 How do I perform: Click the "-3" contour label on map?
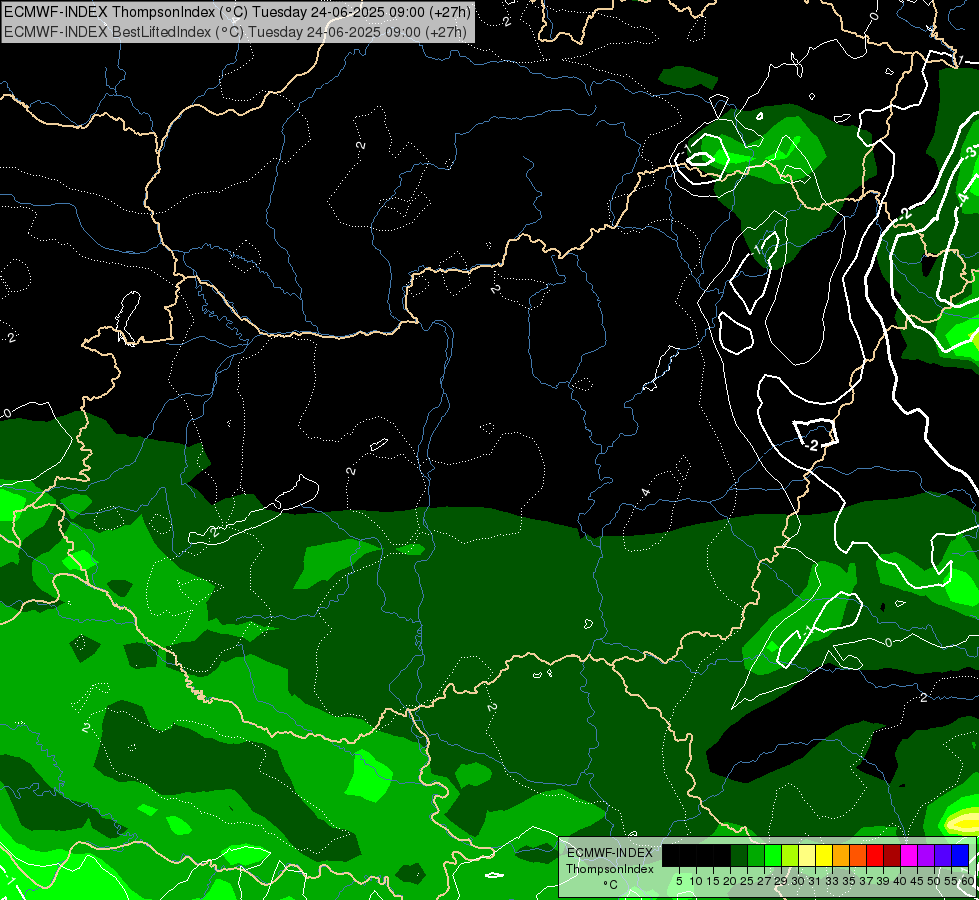[x=972, y=152]
